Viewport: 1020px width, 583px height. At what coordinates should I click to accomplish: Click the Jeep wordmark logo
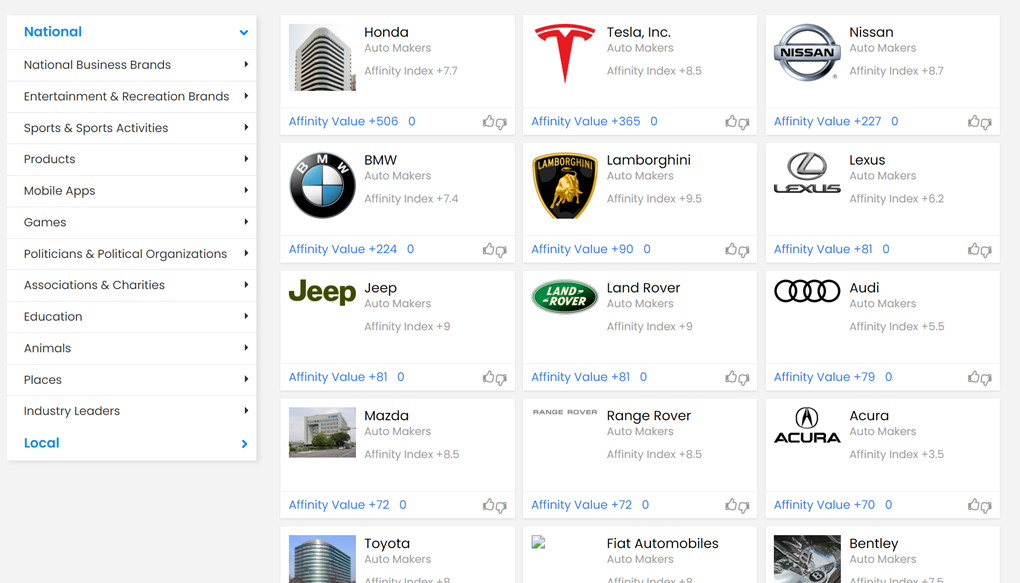pyautogui.click(x=322, y=292)
